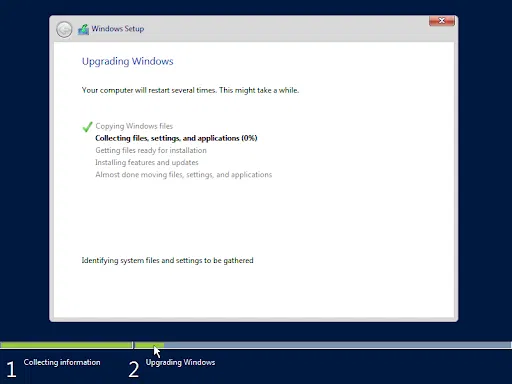
Task: Click the 'Collecting information' stage label
Action: (x=62, y=362)
